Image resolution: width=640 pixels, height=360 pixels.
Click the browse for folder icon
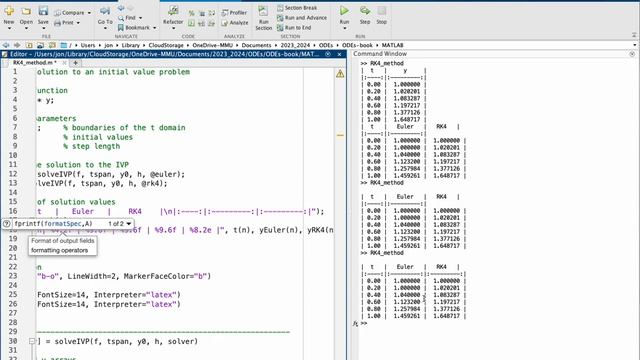(40, 45)
